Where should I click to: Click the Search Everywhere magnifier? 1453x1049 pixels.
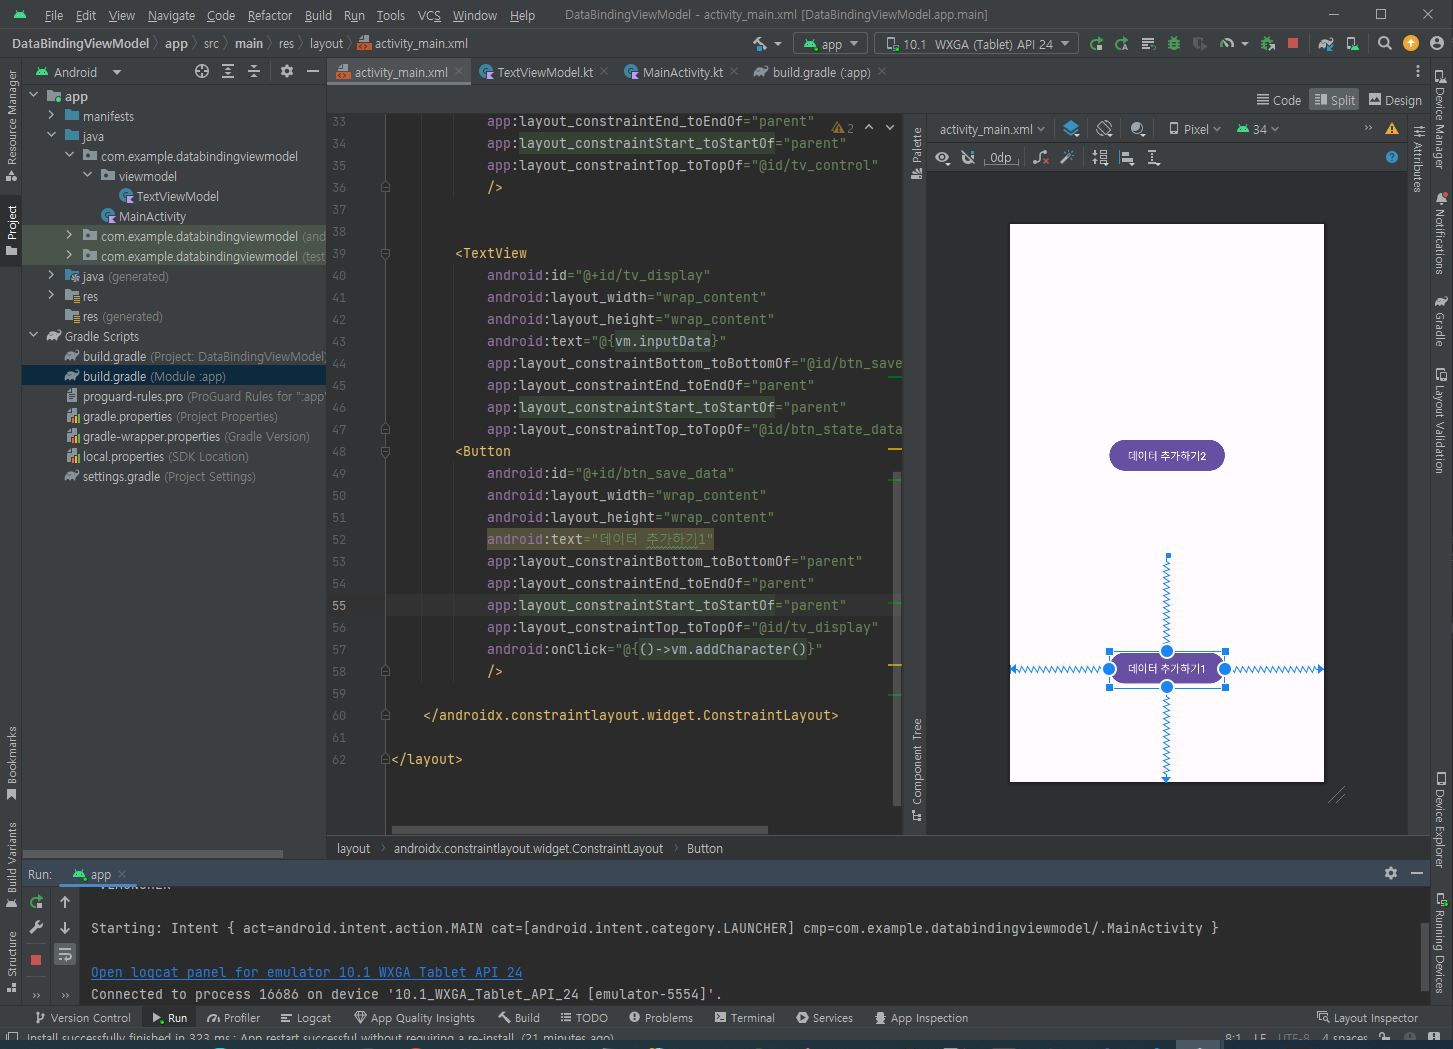tap(1385, 44)
